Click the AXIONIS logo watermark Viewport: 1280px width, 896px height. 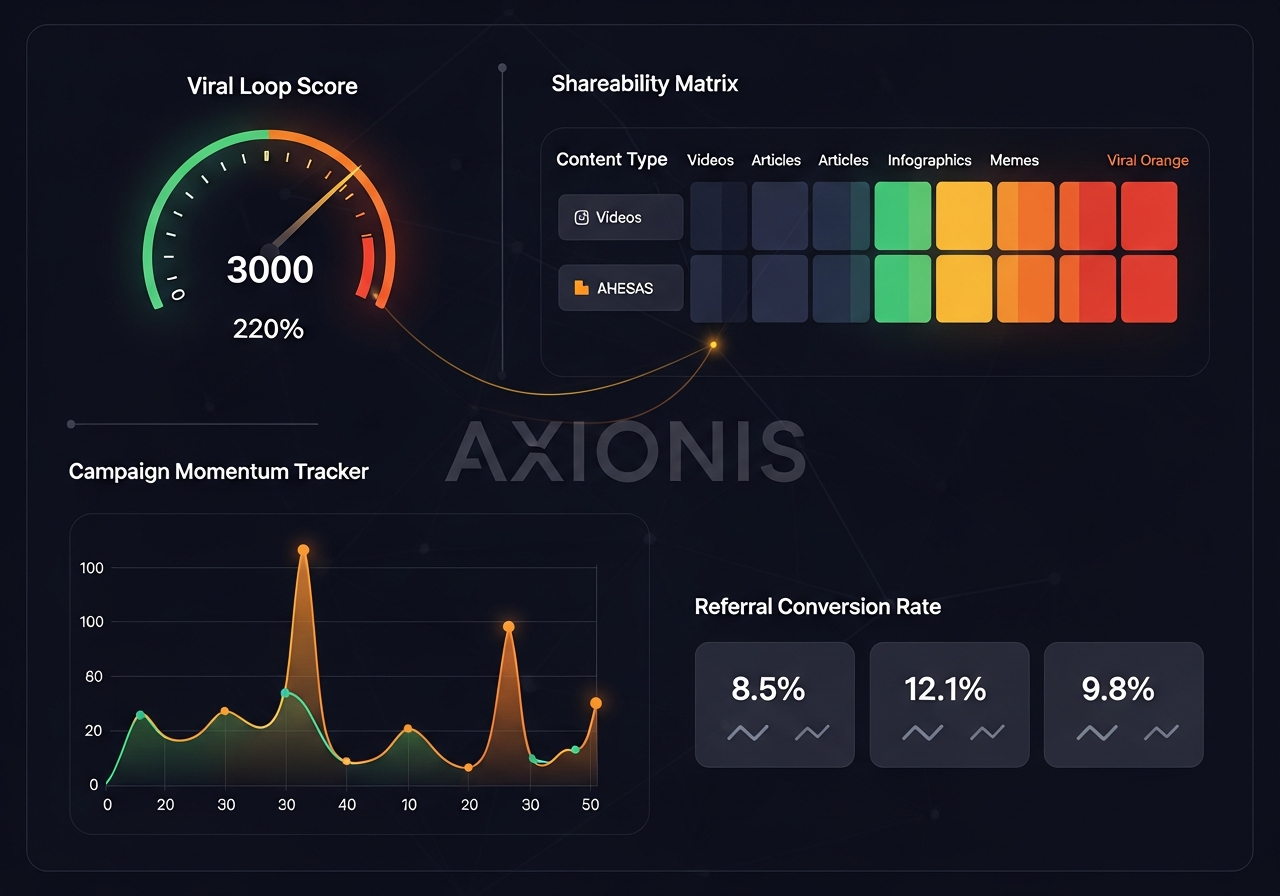[x=625, y=451]
